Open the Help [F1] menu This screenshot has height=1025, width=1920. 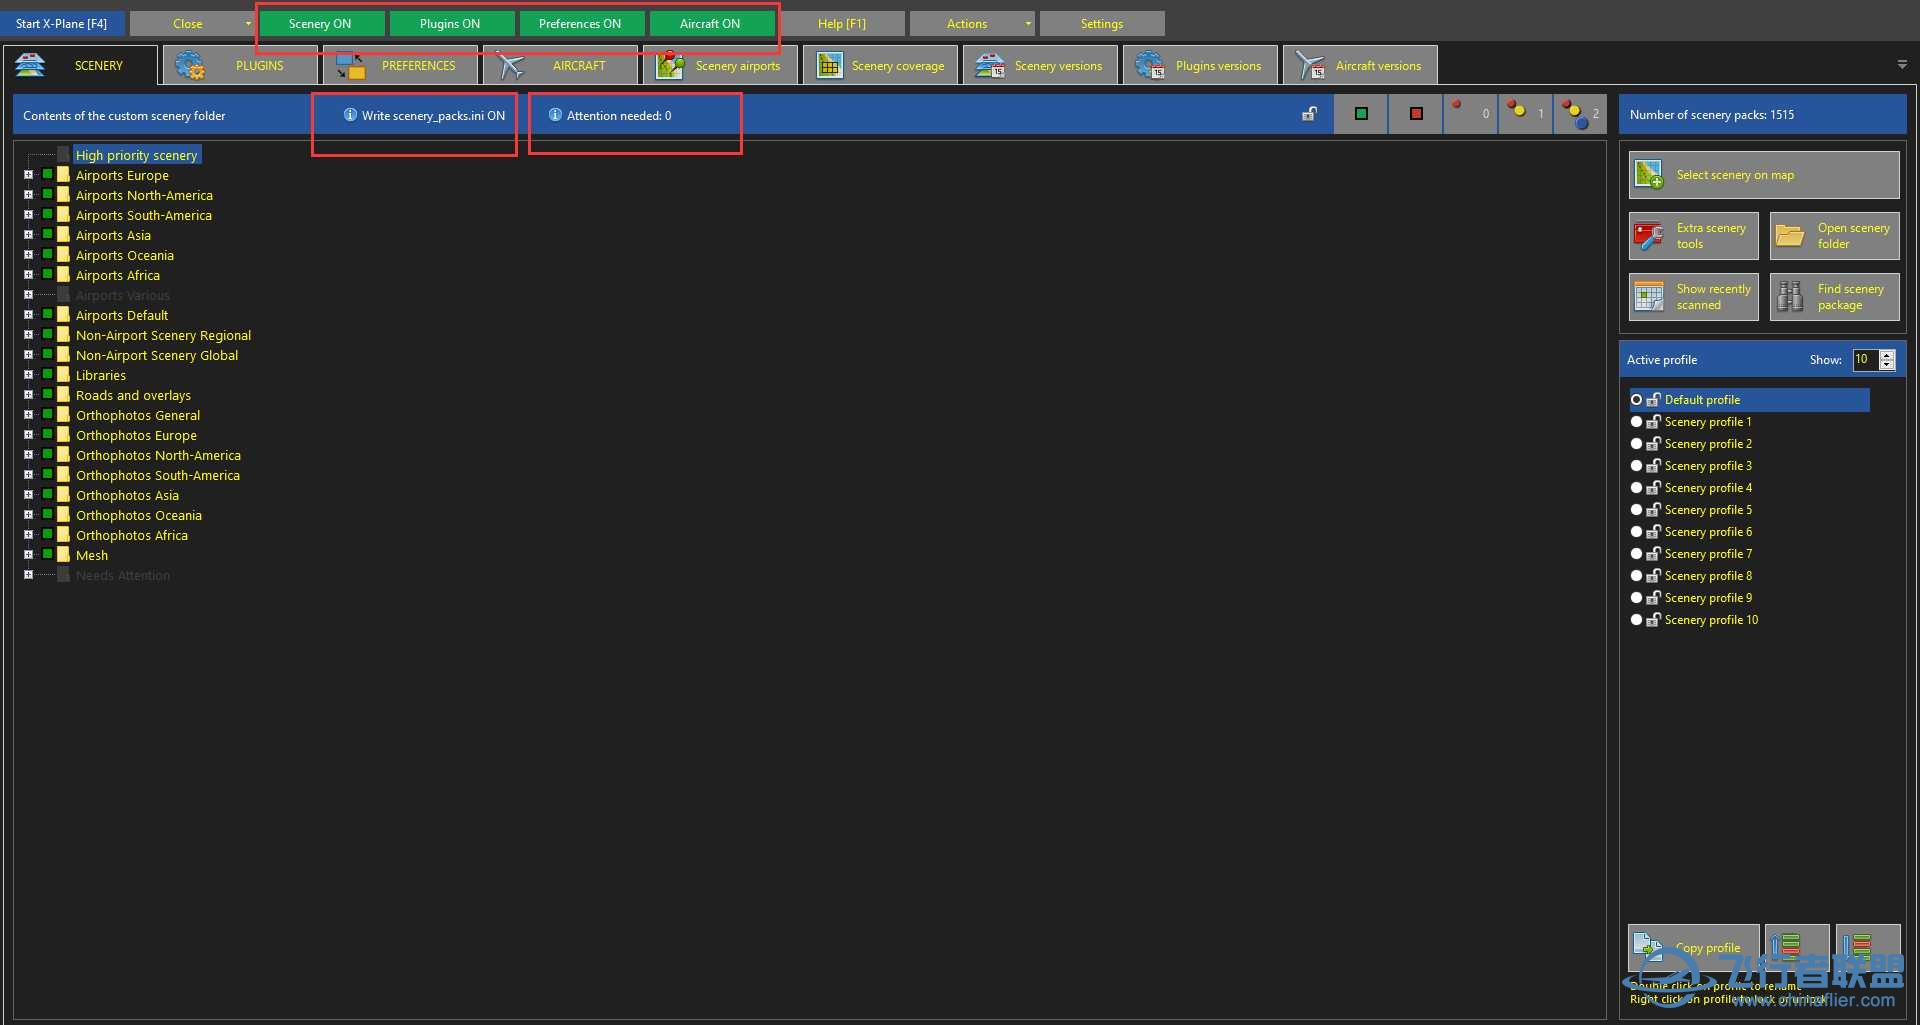pos(841,24)
